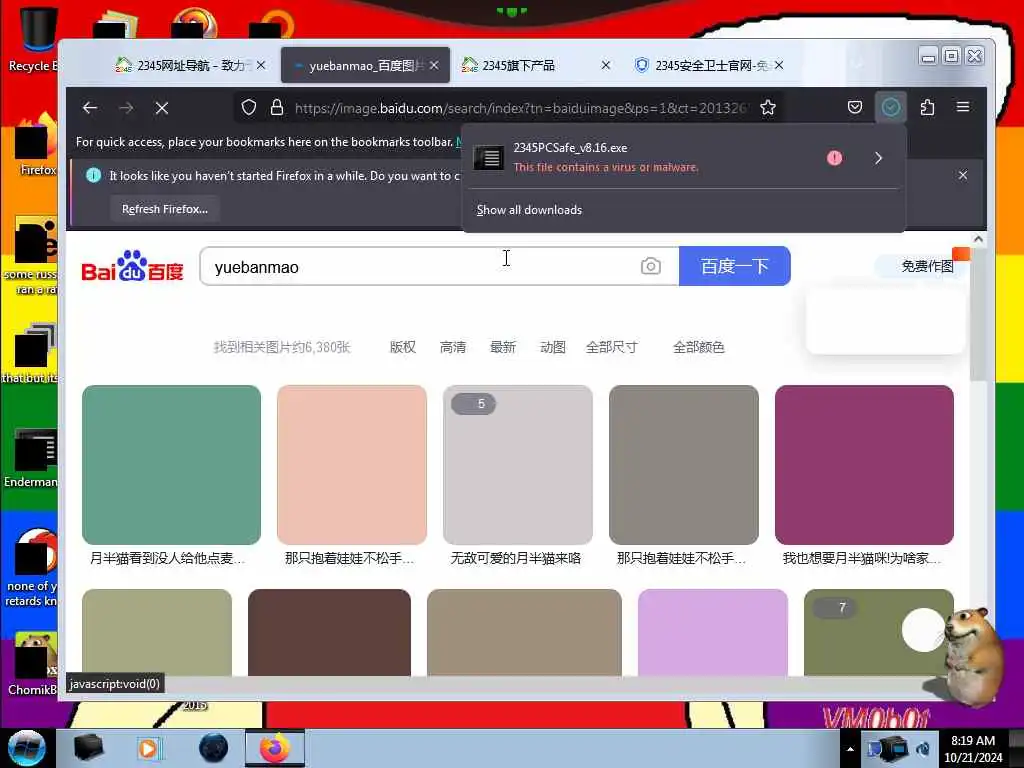Toggle the downloads panel toolbar button

891,108
